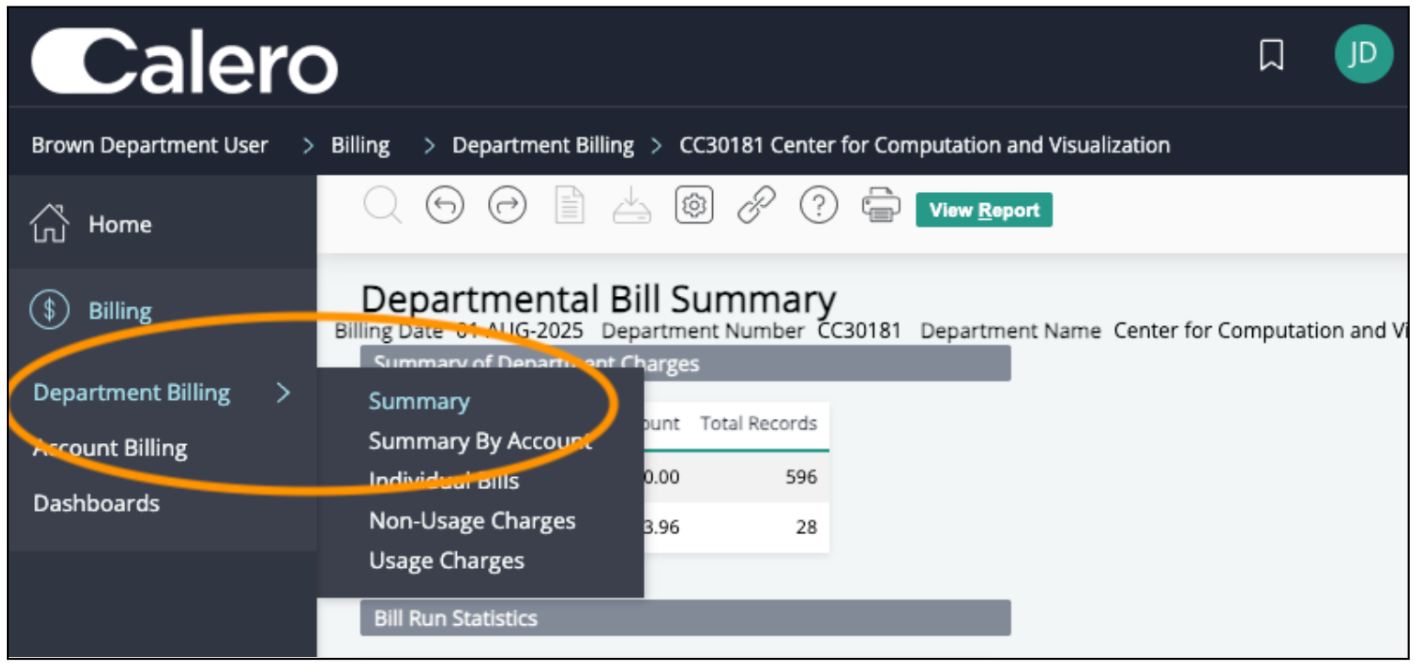This screenshot has width=1415, height=669.
Task: Click the Total Records column header
Action: coord(758,423)
